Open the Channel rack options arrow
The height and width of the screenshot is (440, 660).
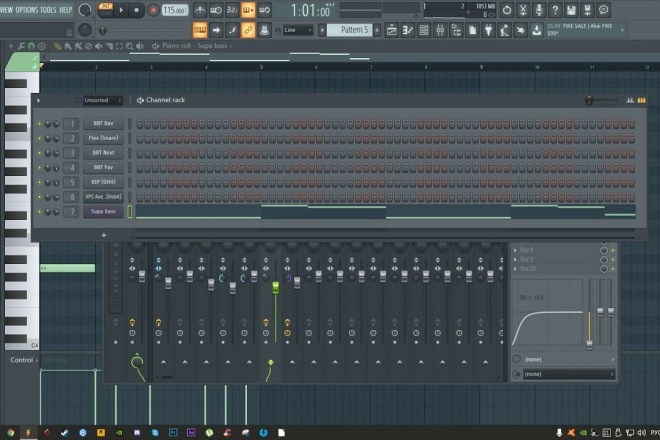[38, 100]
